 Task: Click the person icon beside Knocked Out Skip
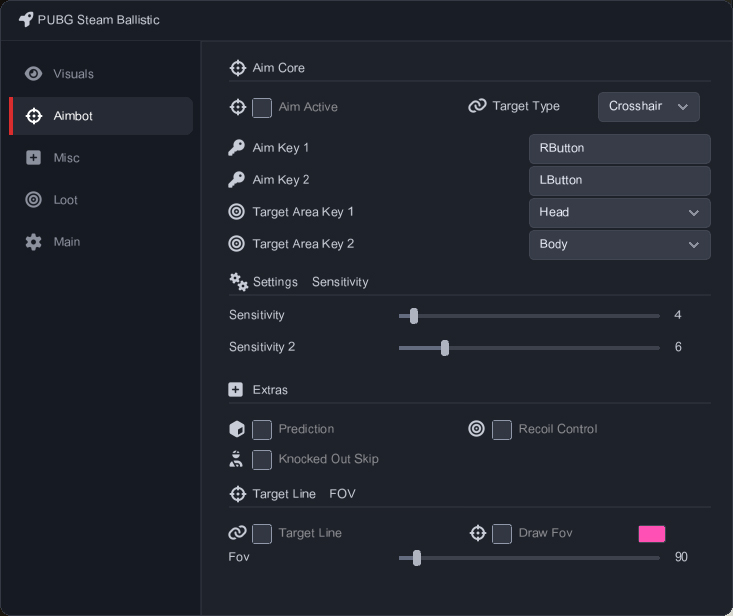(236, 459)
